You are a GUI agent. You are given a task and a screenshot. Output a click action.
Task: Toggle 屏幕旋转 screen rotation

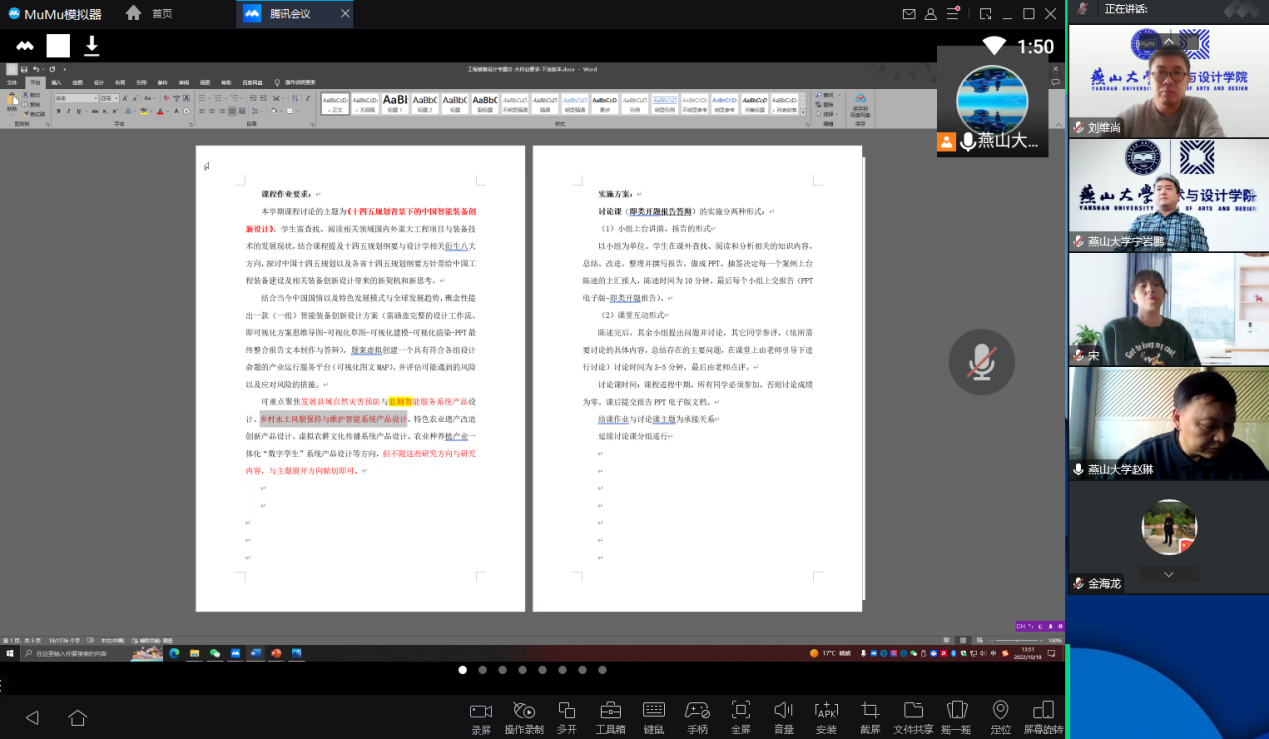[x=1043, y=711]
